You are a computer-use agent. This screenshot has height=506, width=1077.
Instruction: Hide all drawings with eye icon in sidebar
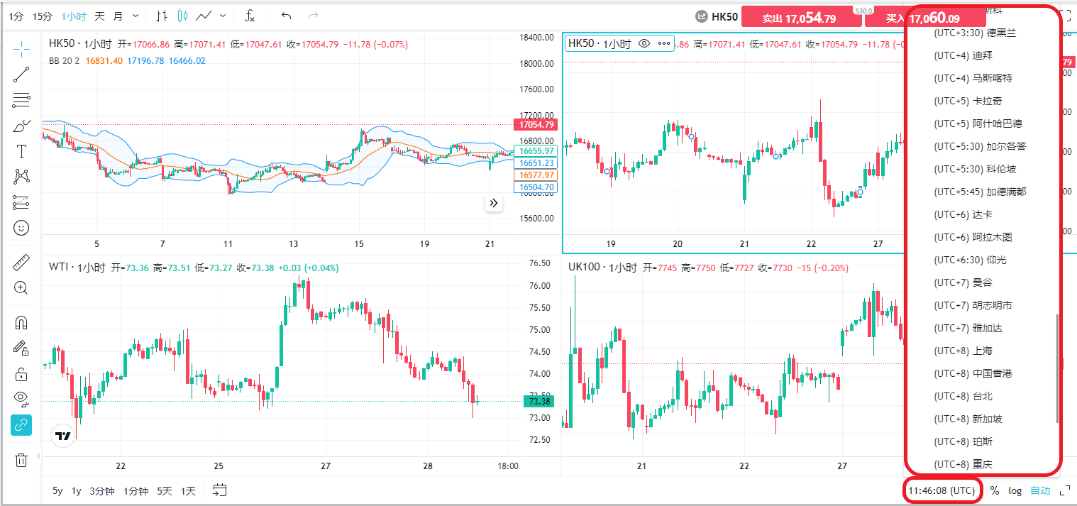21,399
